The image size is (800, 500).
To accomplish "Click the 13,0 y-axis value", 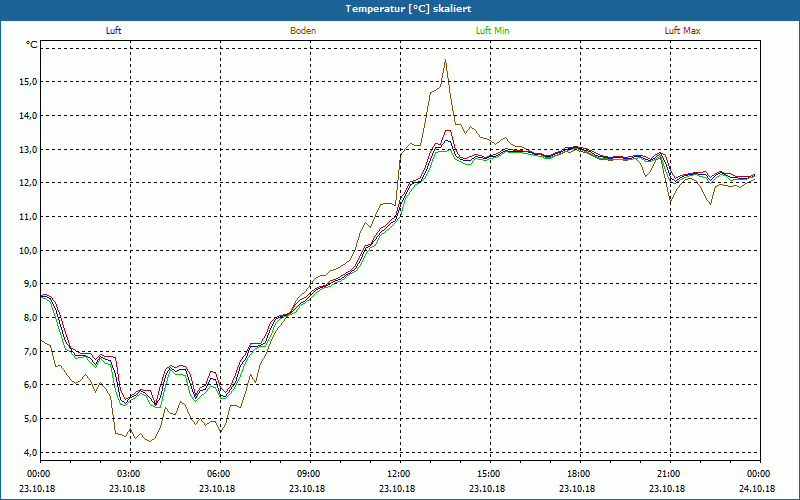I will pos(28,149).
